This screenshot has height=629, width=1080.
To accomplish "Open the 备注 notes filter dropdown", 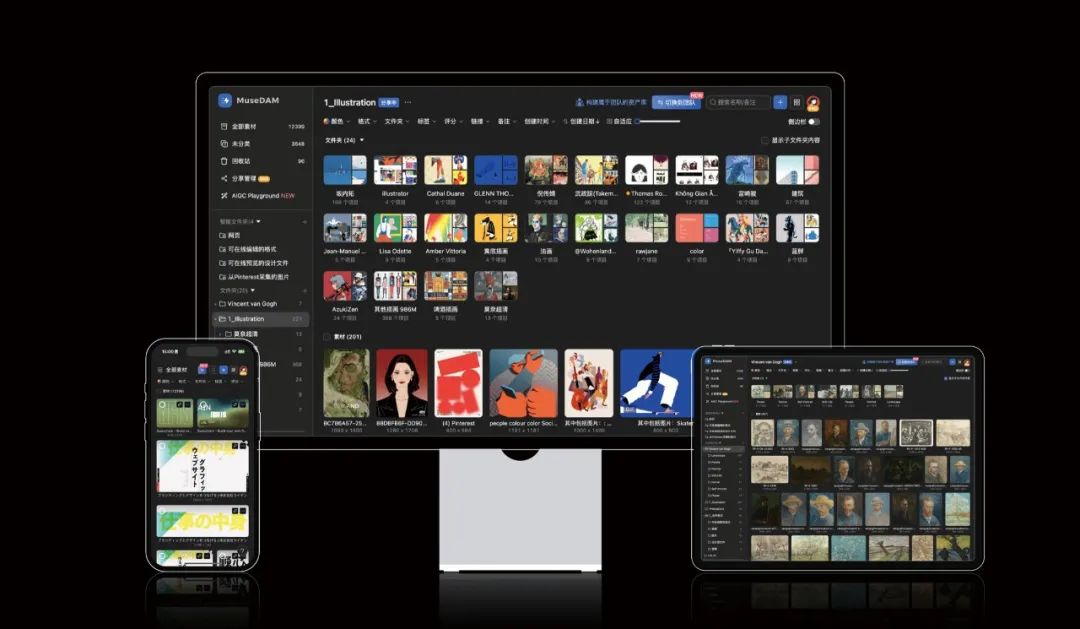I will click(x=507, y=121).
